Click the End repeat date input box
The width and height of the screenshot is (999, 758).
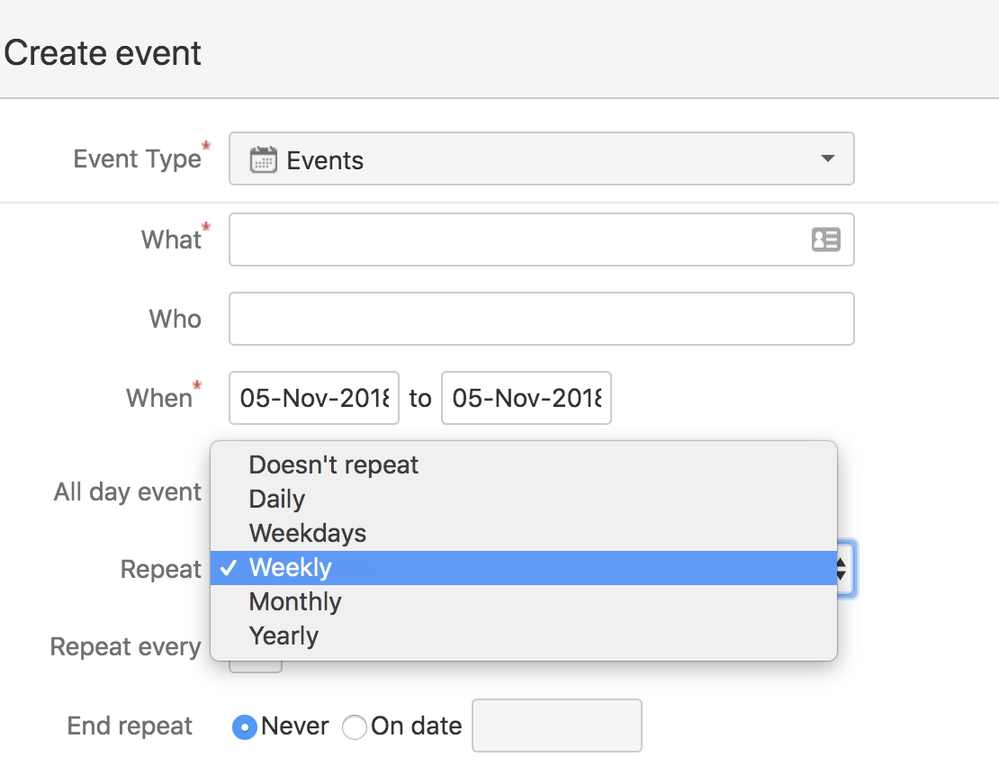(x=556, y=726)
